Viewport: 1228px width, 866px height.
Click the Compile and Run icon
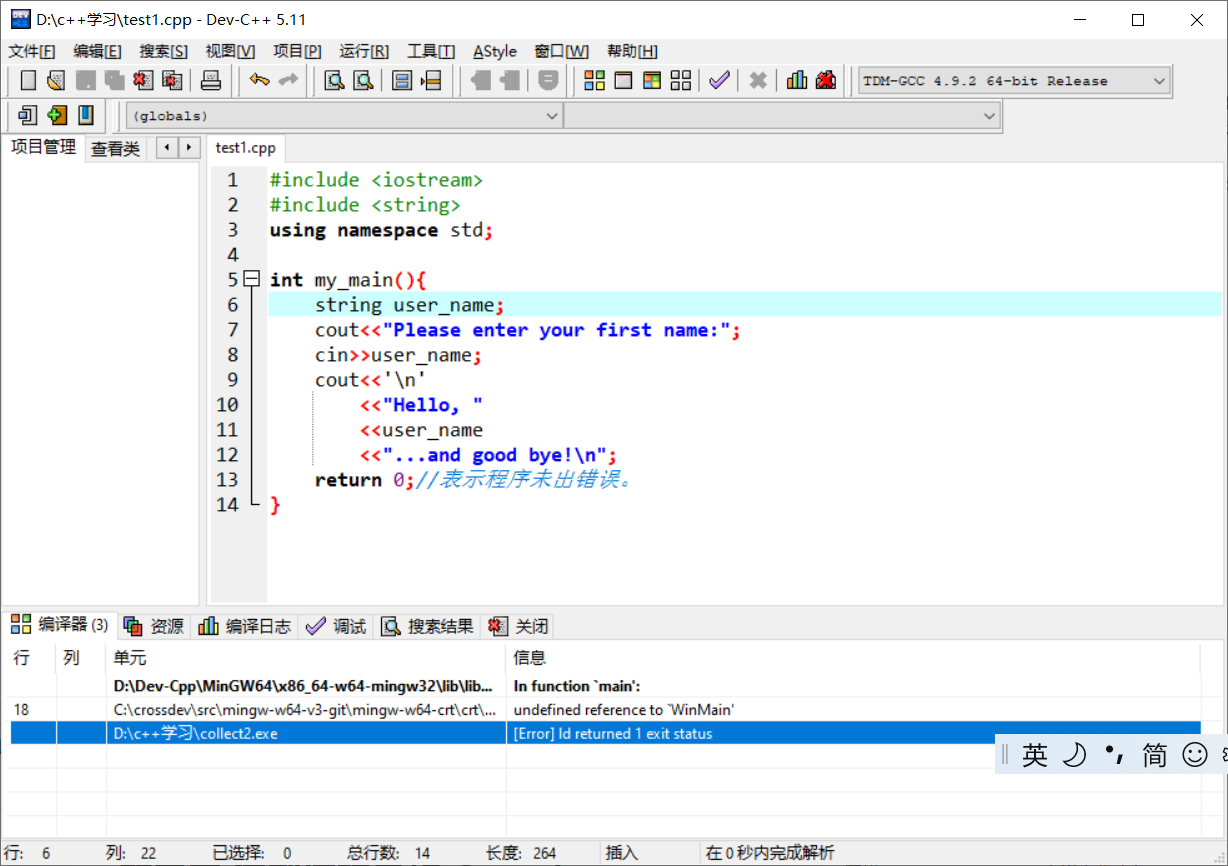click(652, 81)
